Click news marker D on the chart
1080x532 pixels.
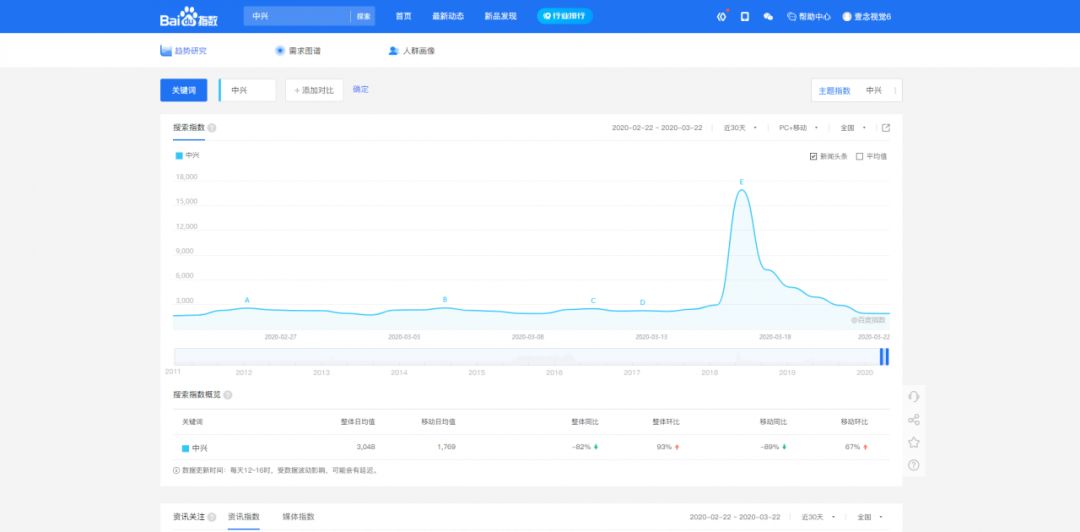[x=643, y=303]
